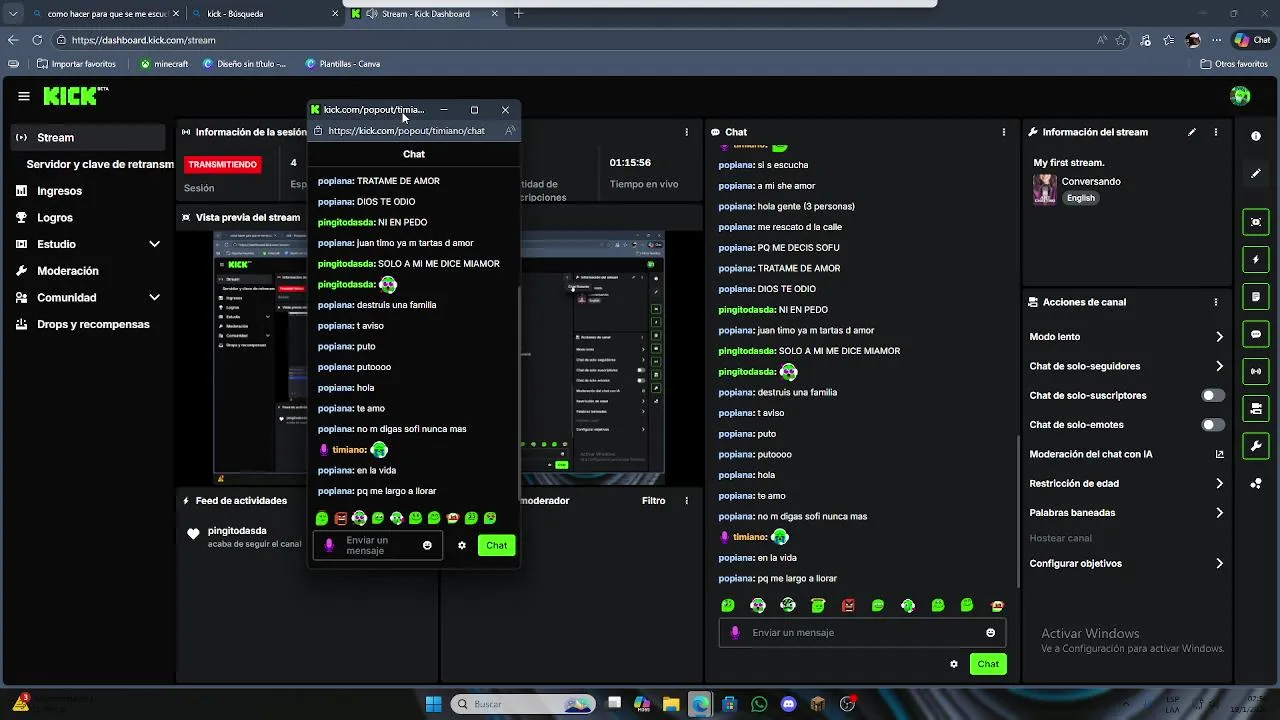The height and width of the screenshot is (720, 1280).
Task: Click the Windows taskbar Buscar search box
Action: [x=525, y=704]
